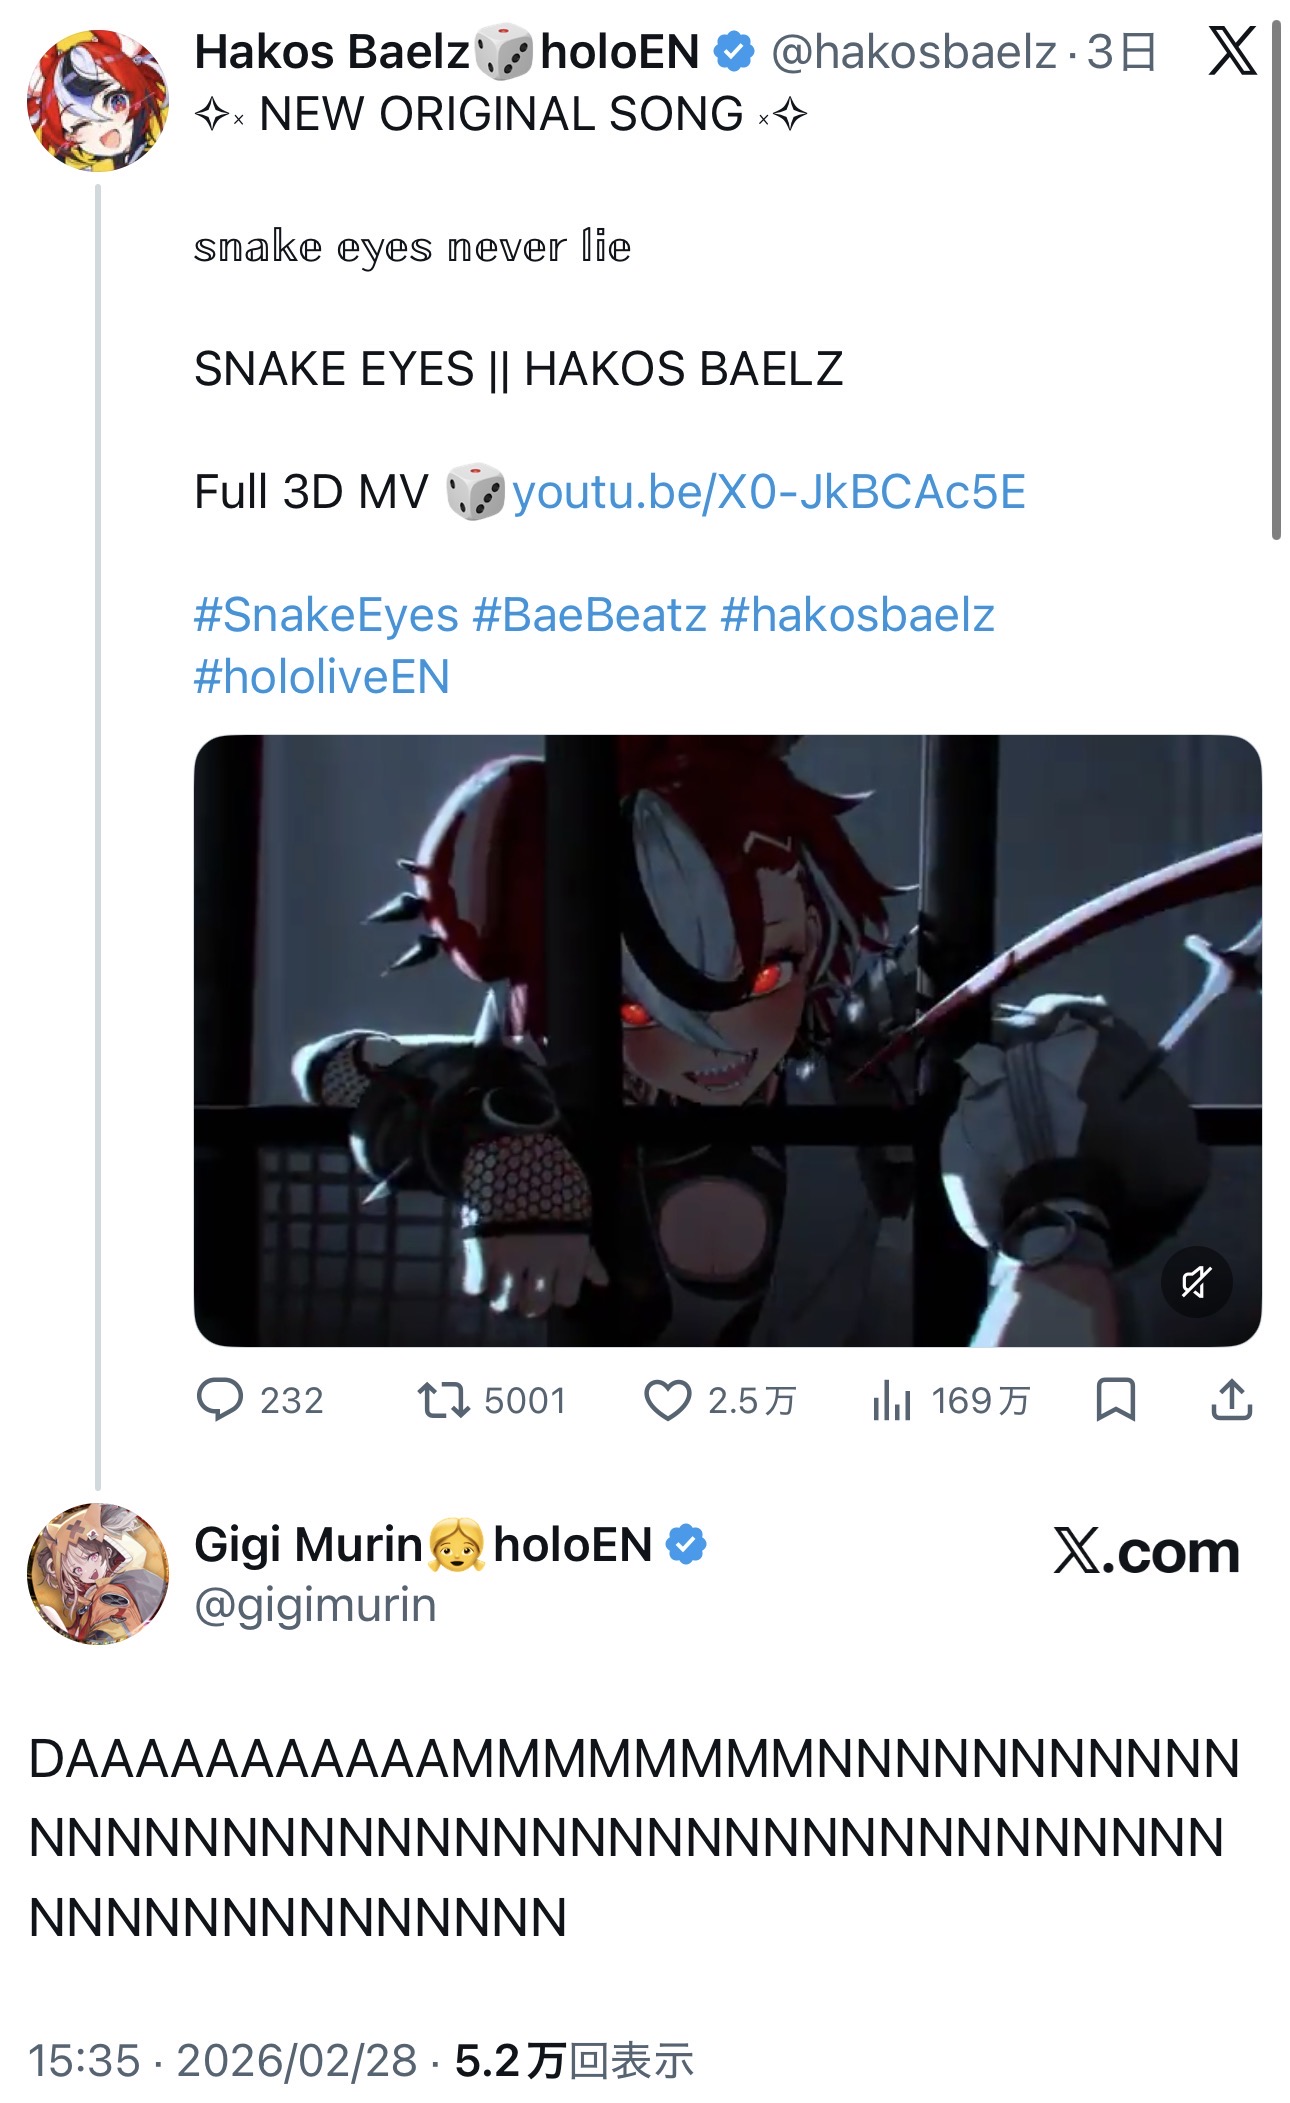Open the view analytics bar icon

click(x=891, y=1400)
